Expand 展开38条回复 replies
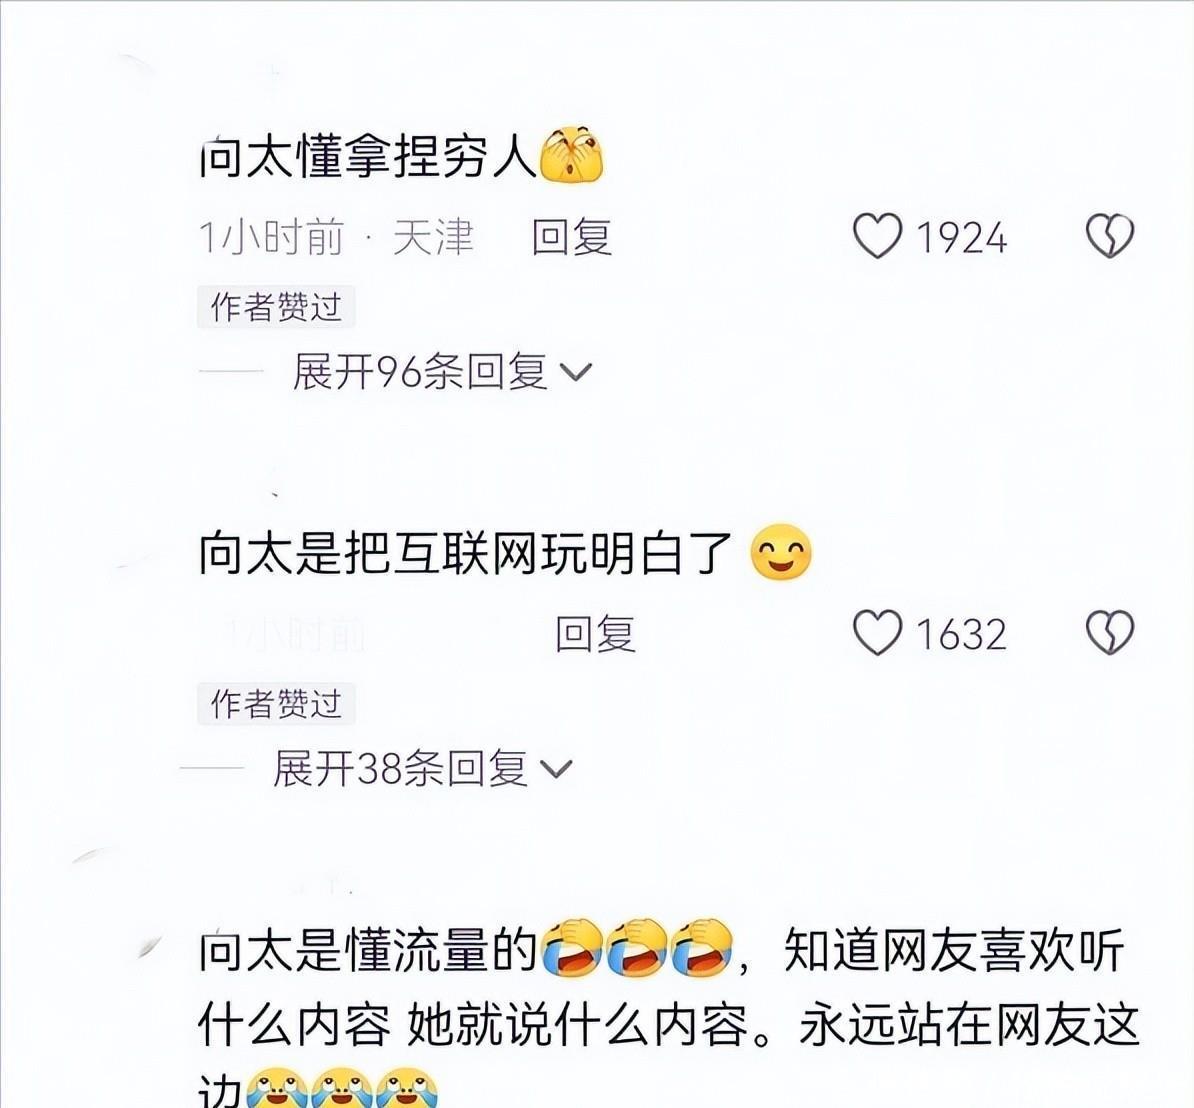This screenshot has width=1194, height=1108. [x=422, y=768]
